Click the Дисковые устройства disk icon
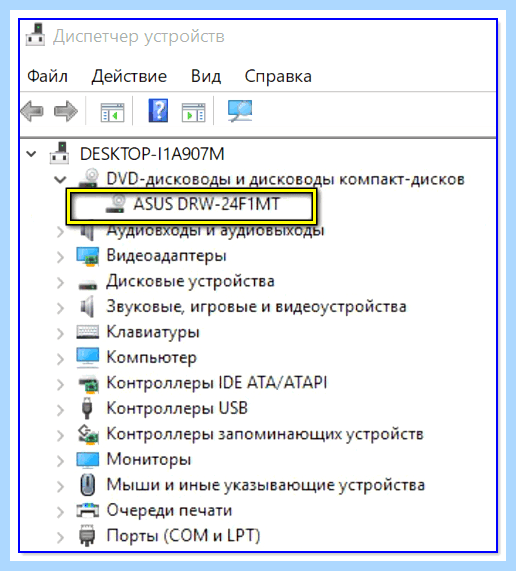516x571 pixels. (88, 284)
